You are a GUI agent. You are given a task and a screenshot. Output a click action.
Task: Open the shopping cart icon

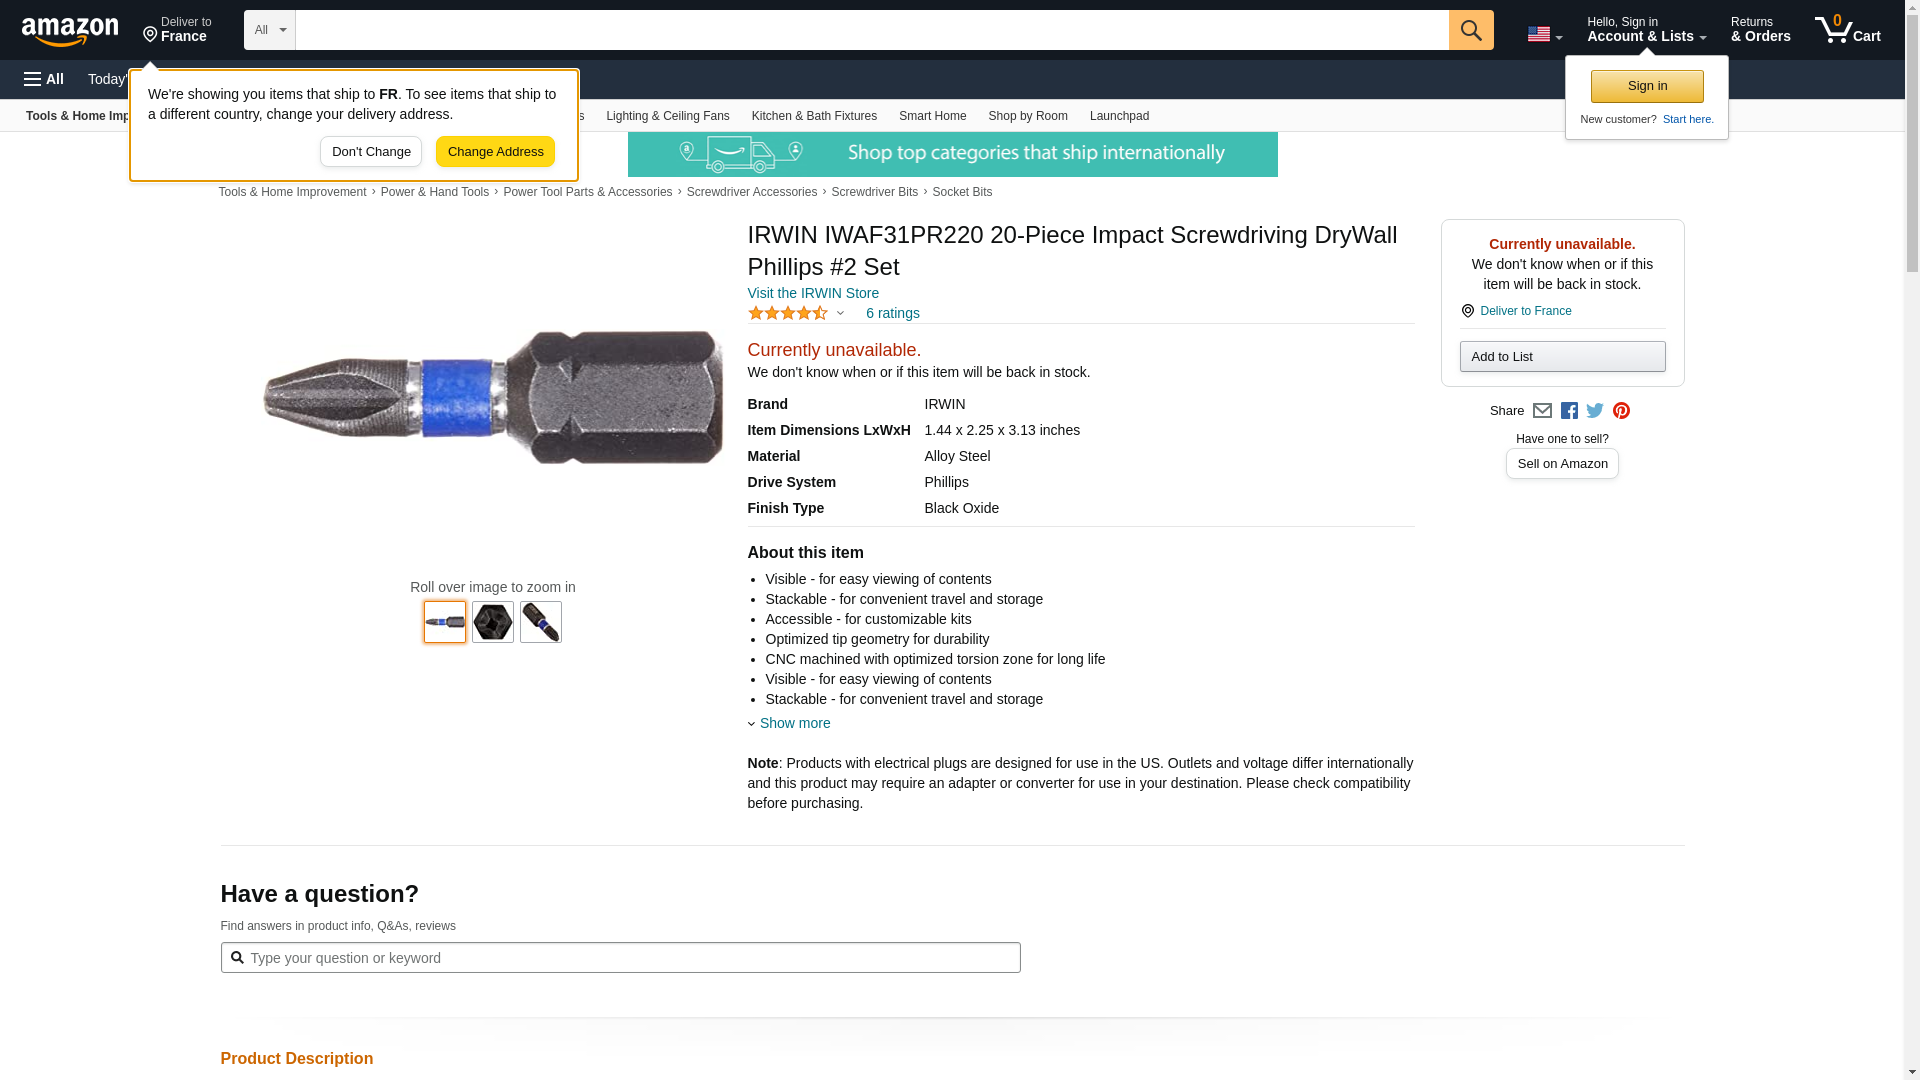click(1847, 30)
